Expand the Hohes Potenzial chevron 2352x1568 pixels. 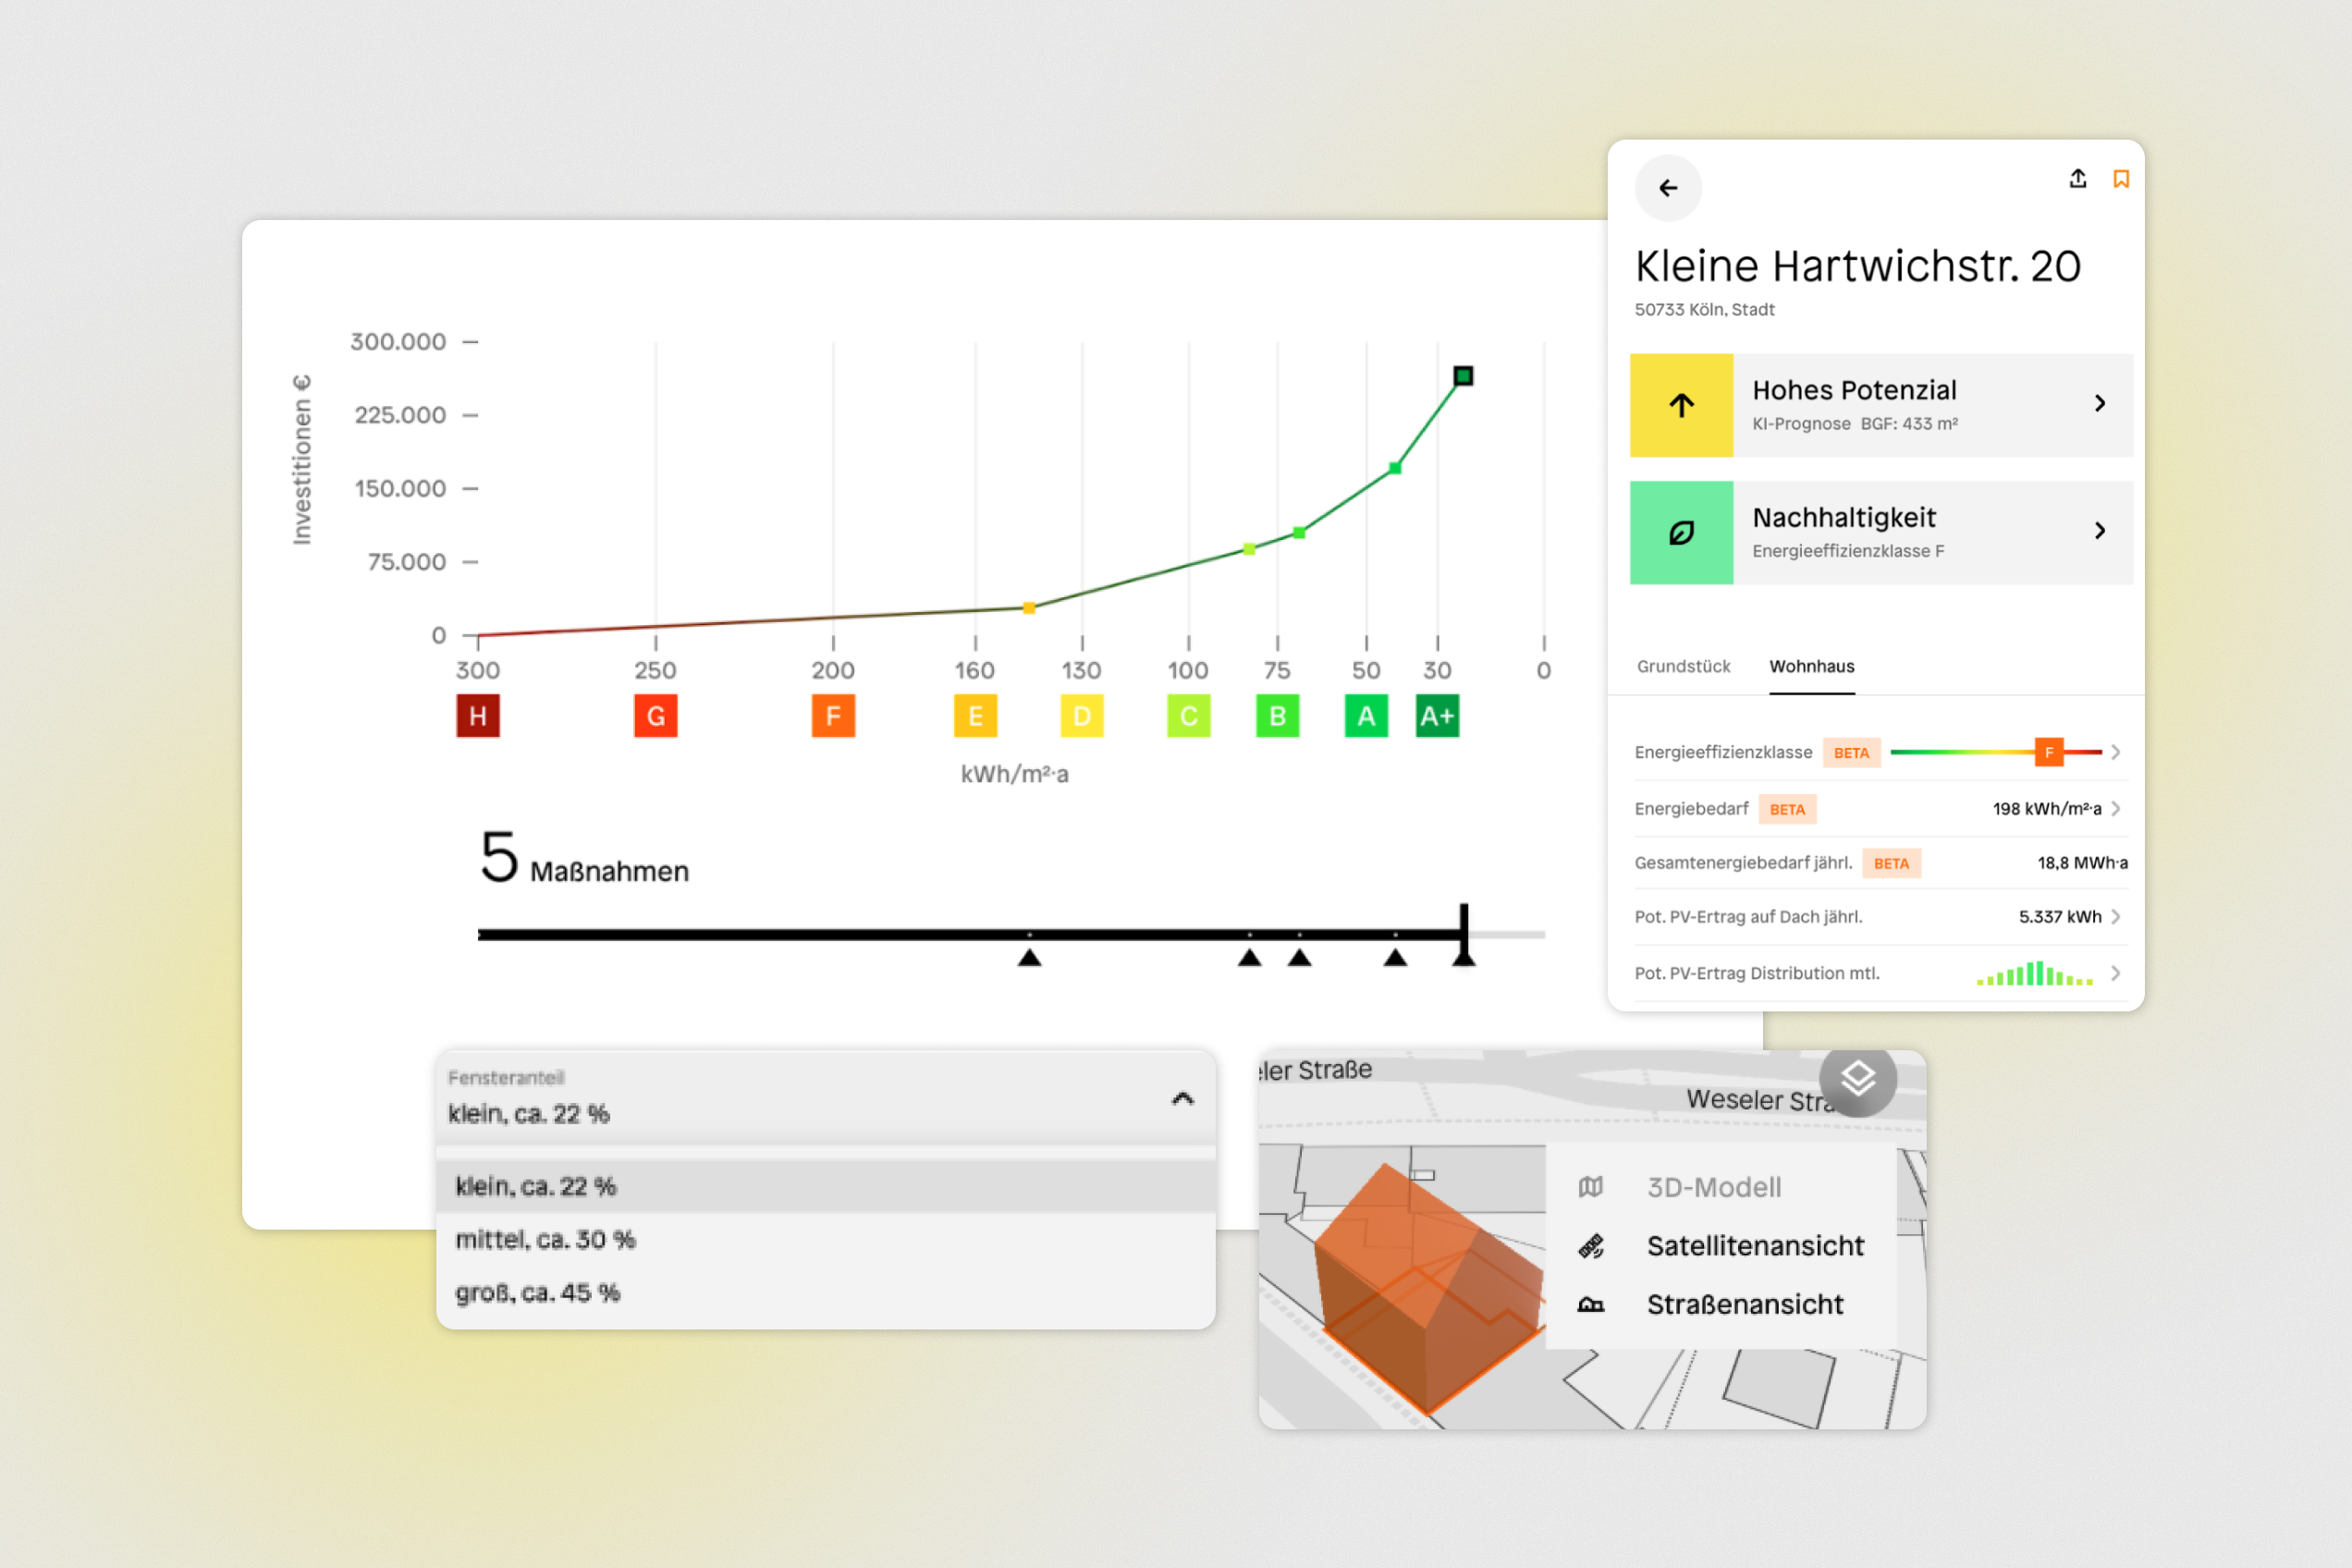pos(2099,403)
